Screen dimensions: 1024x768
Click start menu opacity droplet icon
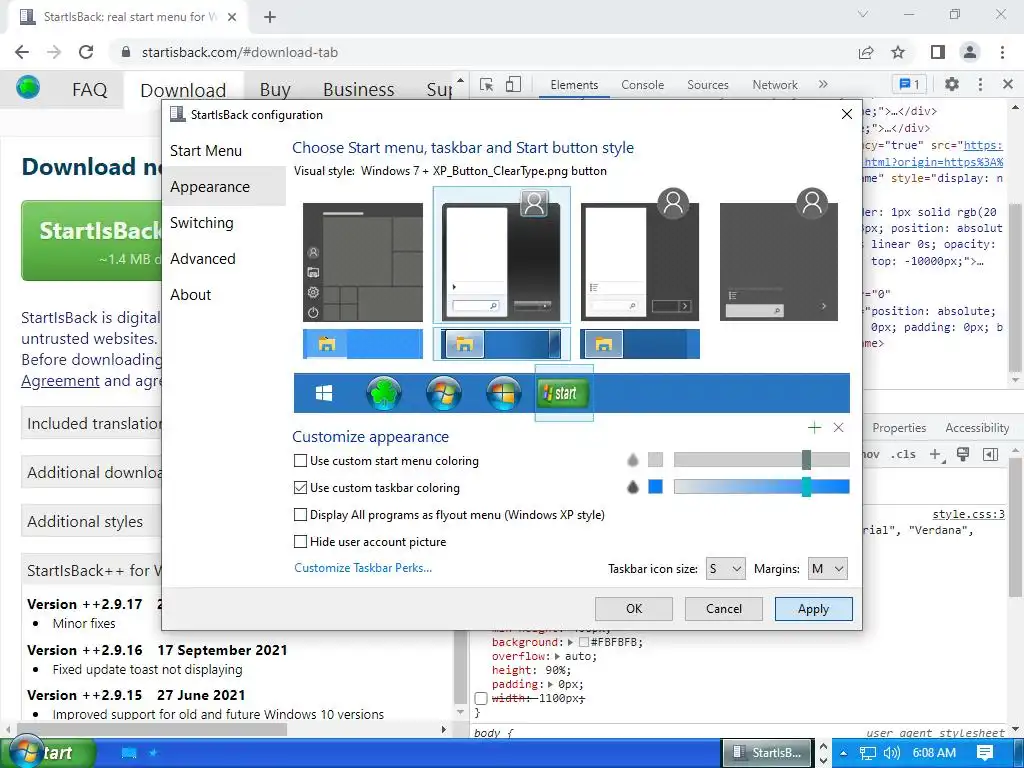pos(632,460)
